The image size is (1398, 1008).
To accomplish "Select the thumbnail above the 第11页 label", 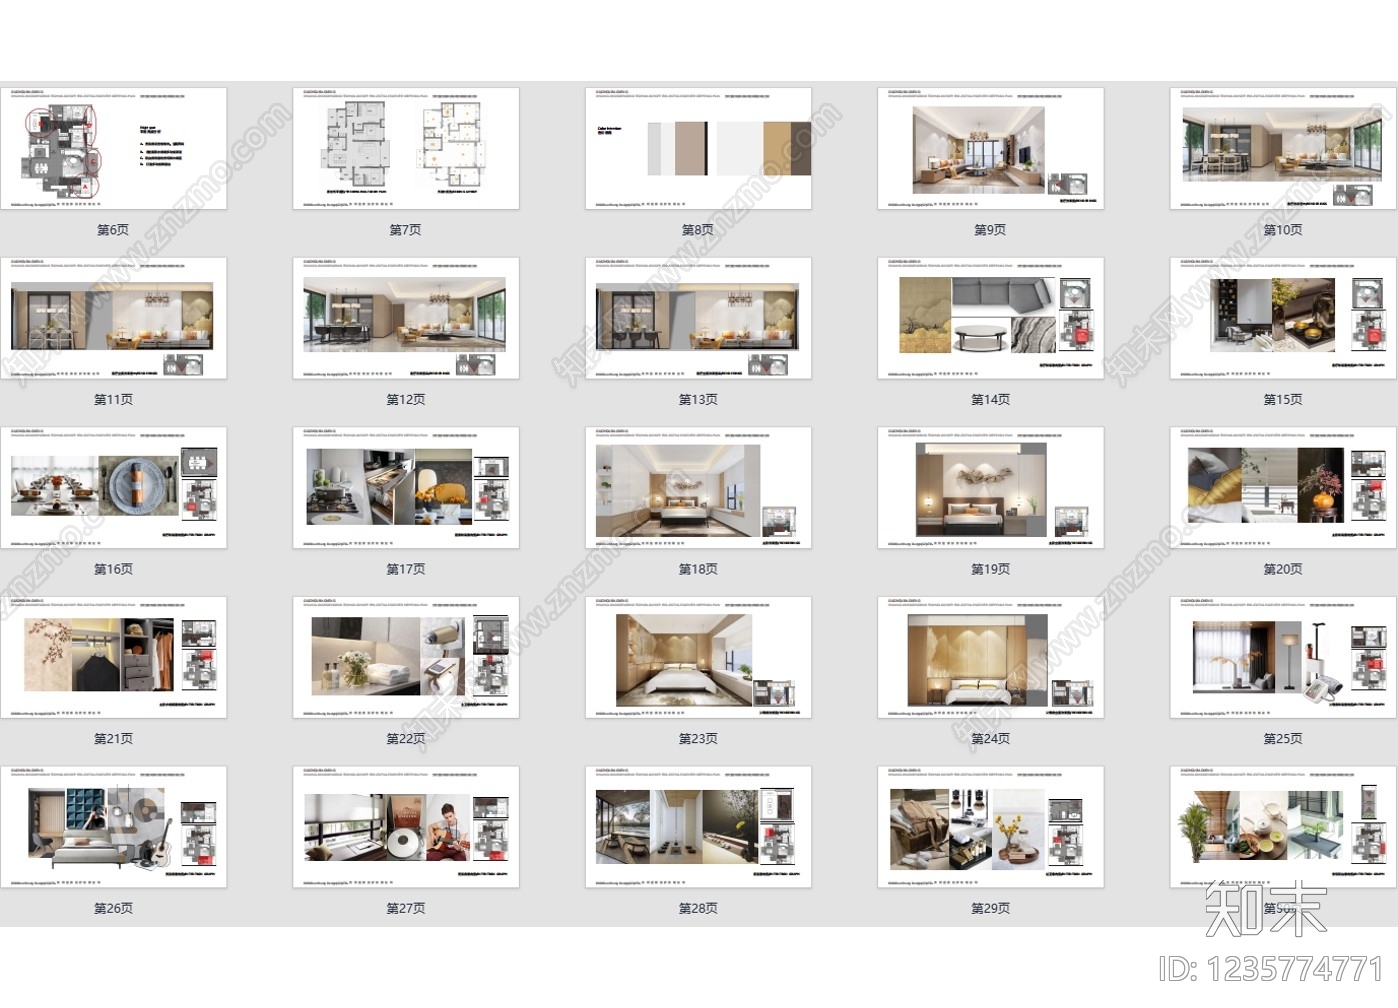I will [x=114, y=318].
